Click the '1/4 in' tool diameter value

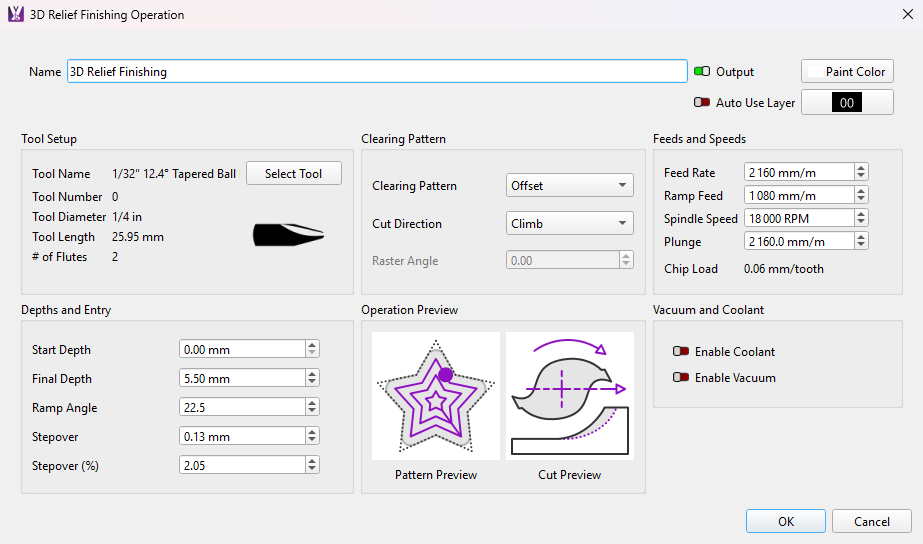click(127, 217)
